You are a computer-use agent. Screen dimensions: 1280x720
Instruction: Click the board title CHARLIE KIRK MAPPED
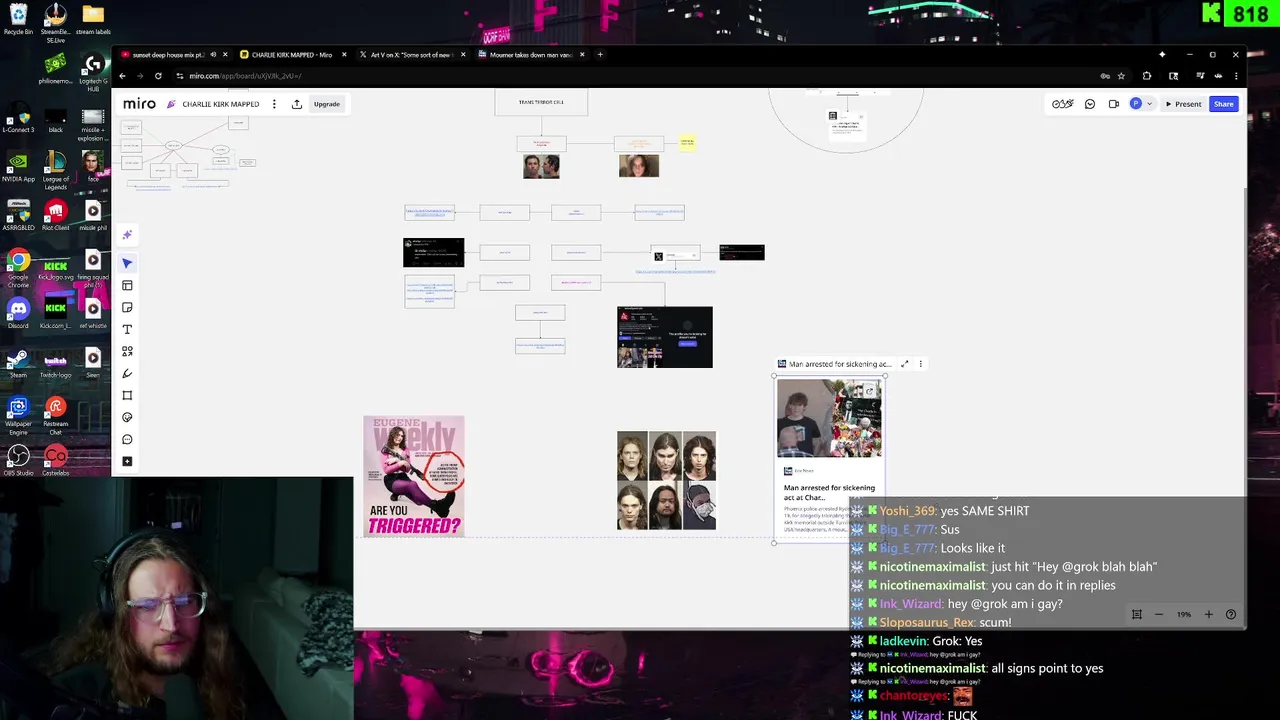click(221, 104)
